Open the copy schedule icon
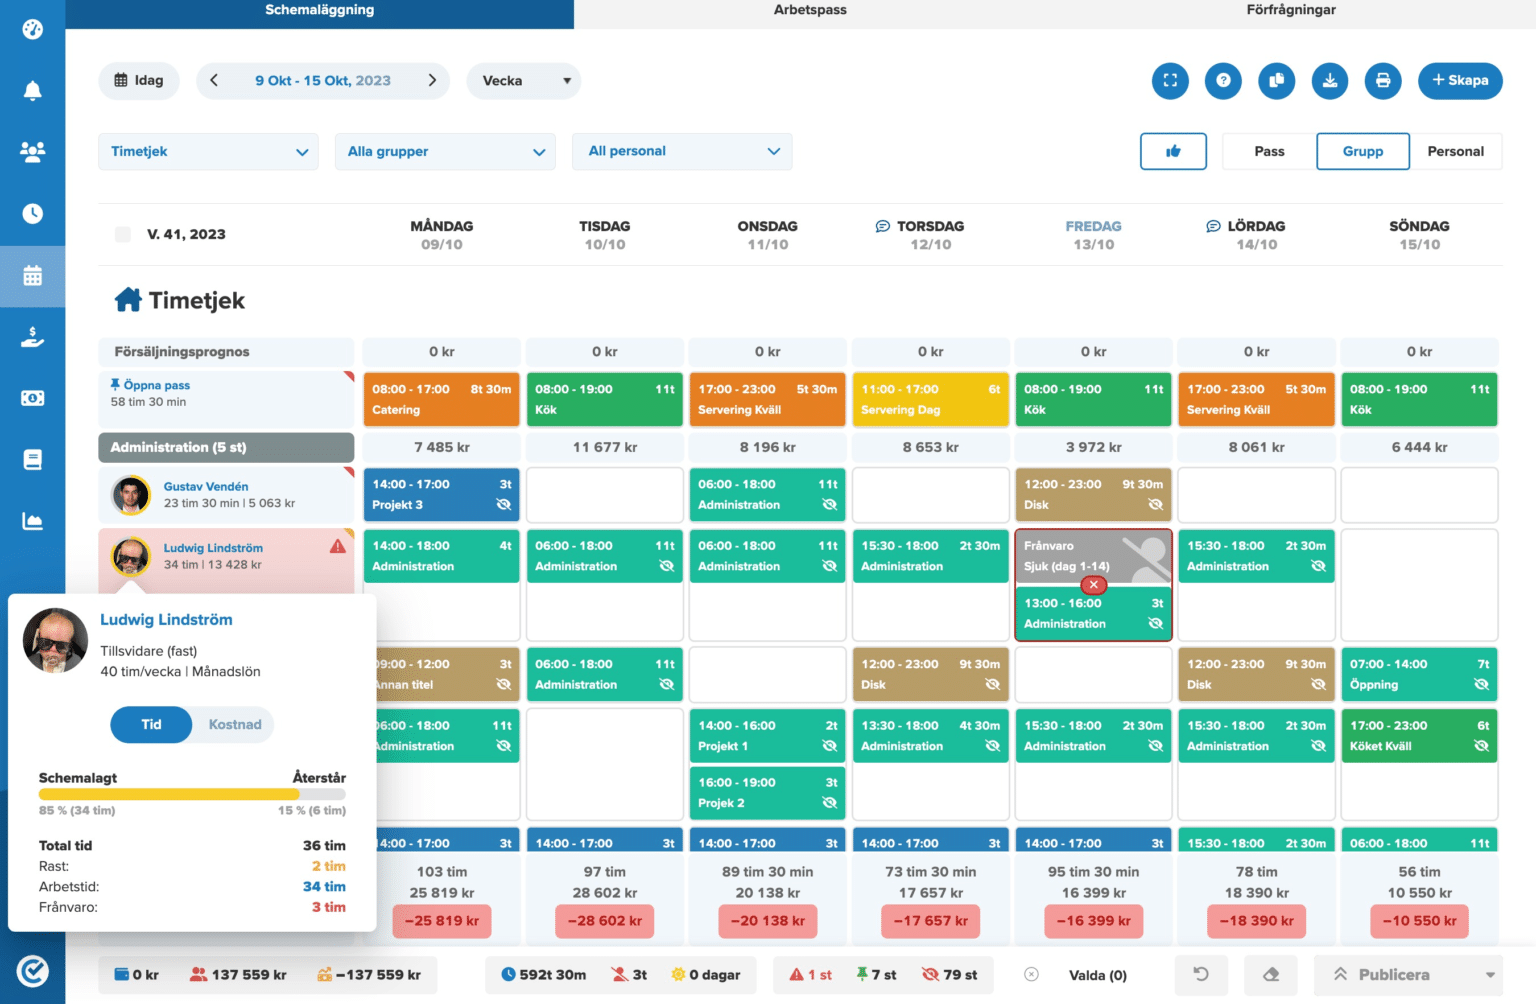This screenshot has height=1004, width=1536. click(1276, 81)
